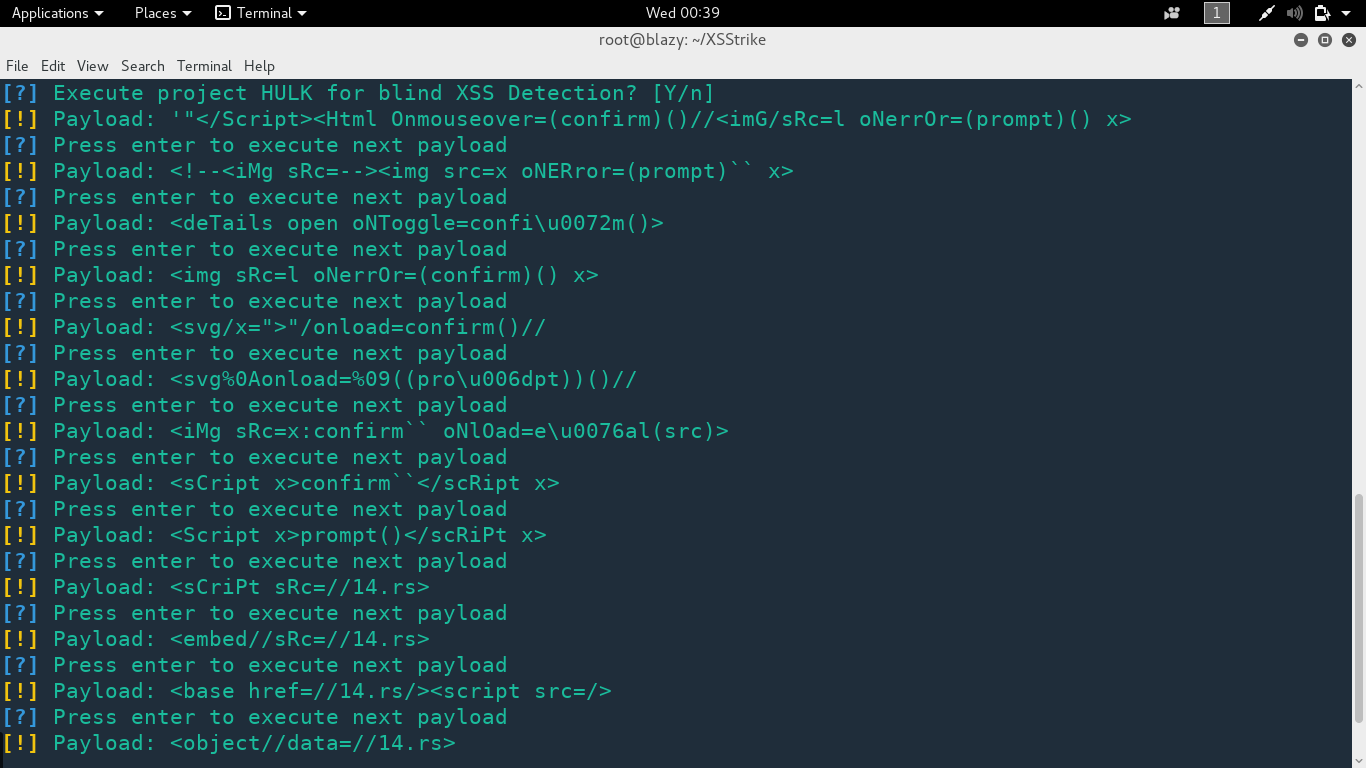Expand the system menu arrow
1366x768 pixels.
point(1346,14)
